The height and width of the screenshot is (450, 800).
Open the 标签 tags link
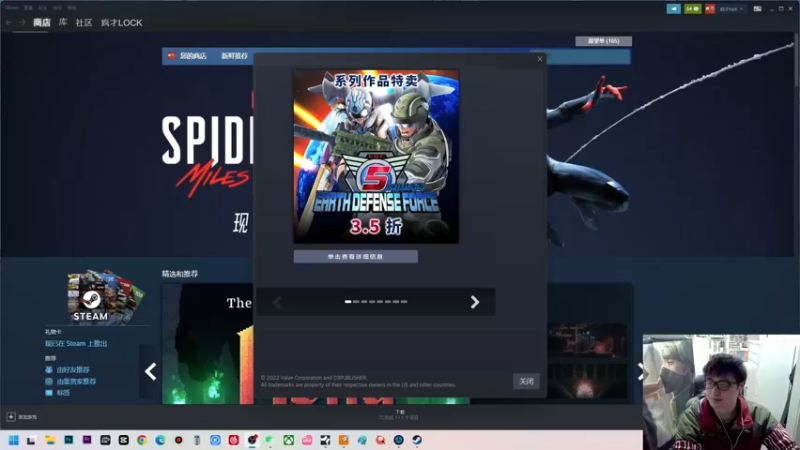point(63,393)
